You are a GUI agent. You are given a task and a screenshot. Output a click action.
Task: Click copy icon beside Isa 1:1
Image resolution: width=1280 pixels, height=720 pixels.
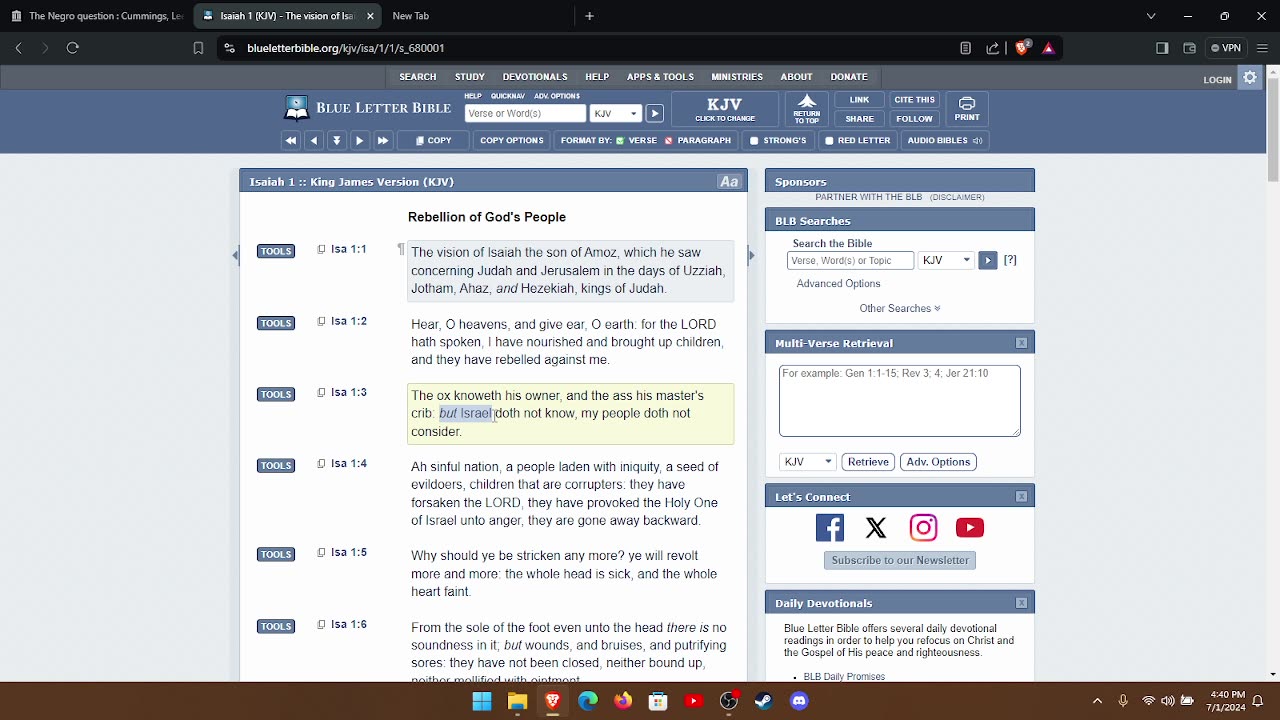pyautogui.click(x=321, y=249)
